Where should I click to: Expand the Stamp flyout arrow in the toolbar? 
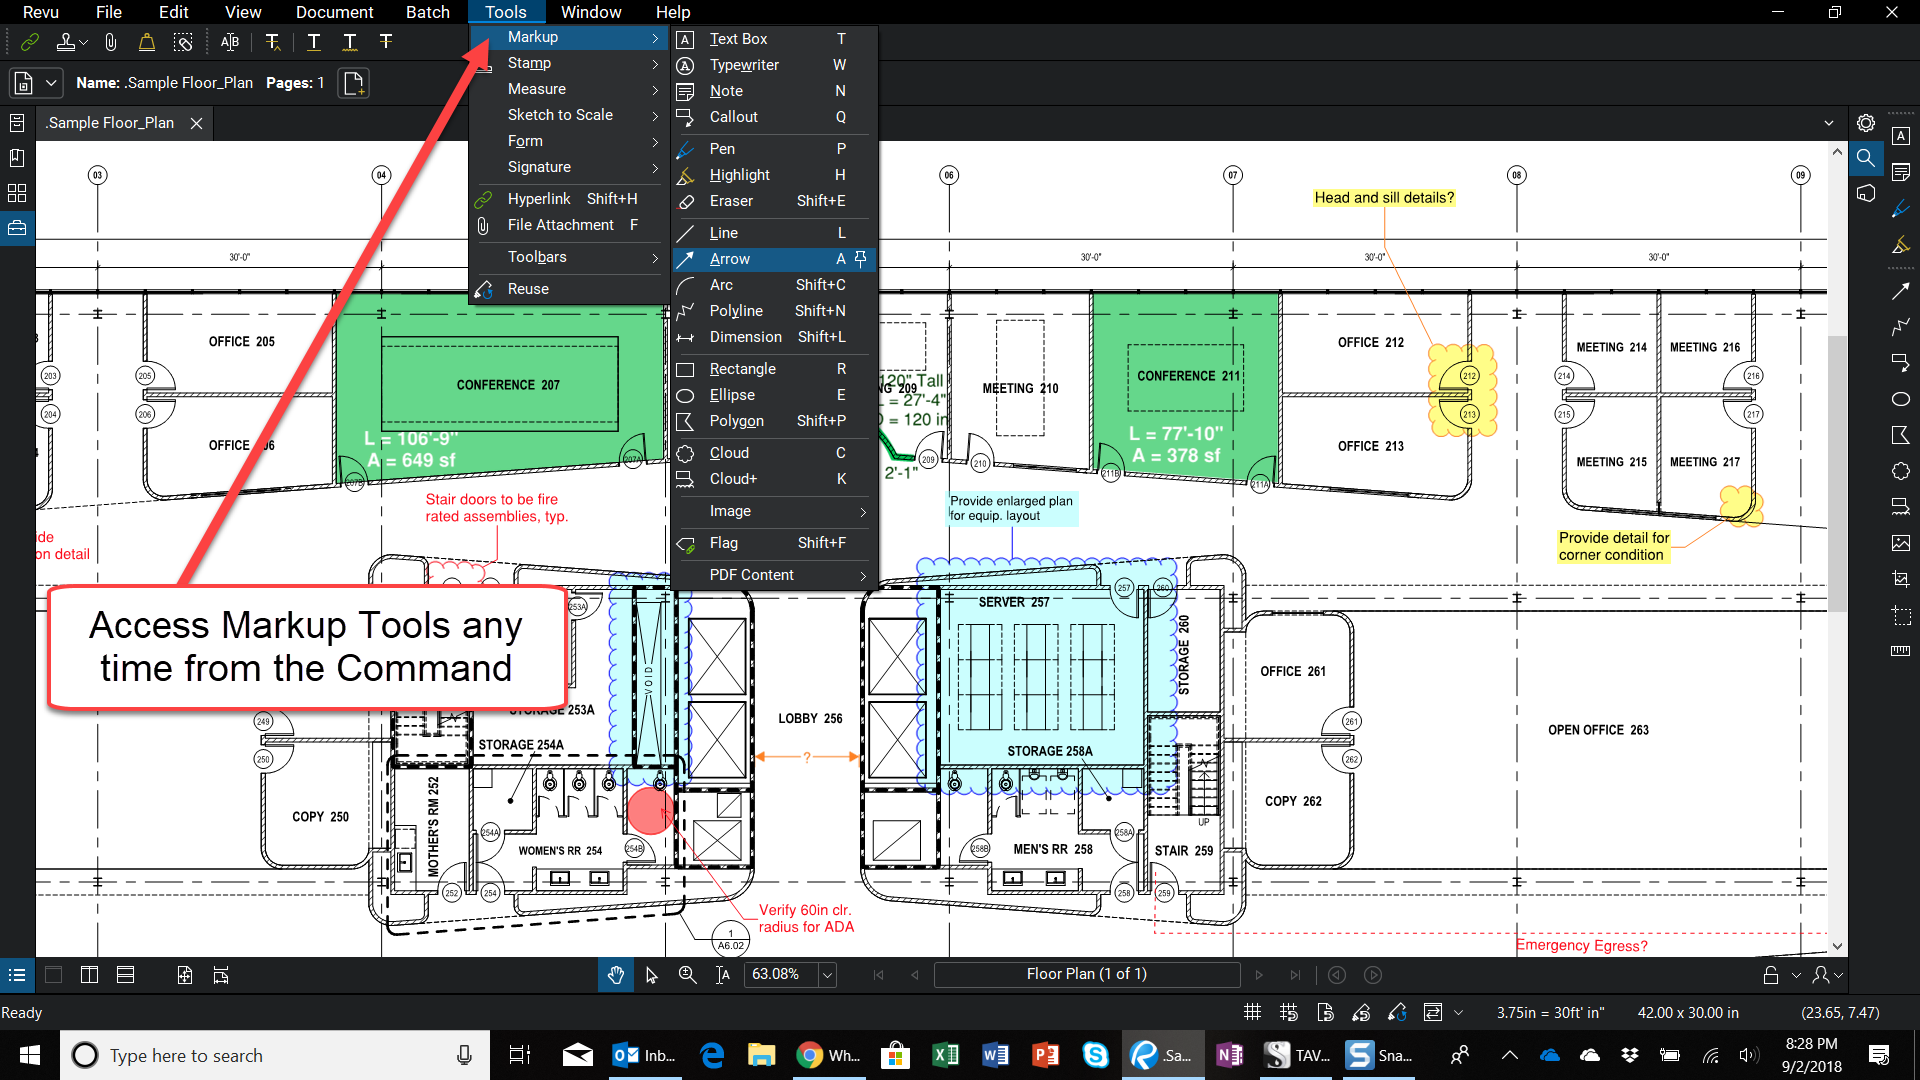[x=83, y=42]
